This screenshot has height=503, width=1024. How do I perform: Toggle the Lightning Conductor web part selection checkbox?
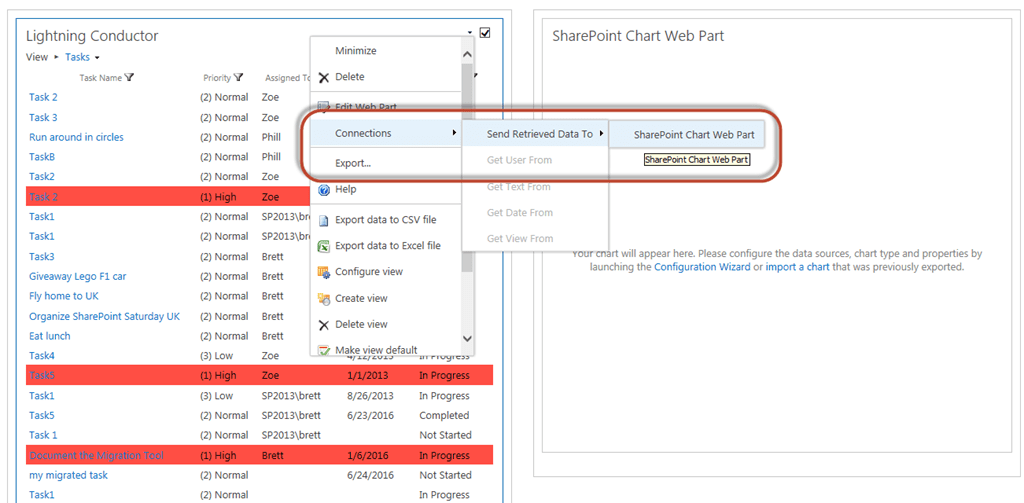[x=485, y=33]
